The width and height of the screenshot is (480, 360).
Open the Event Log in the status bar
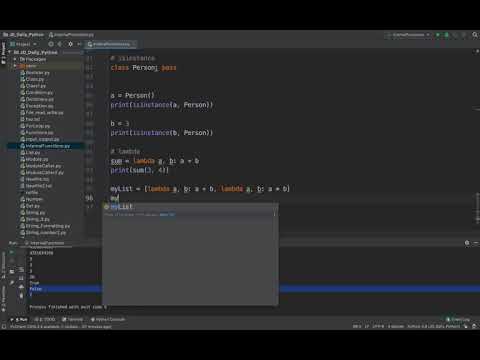coord(458,319)
